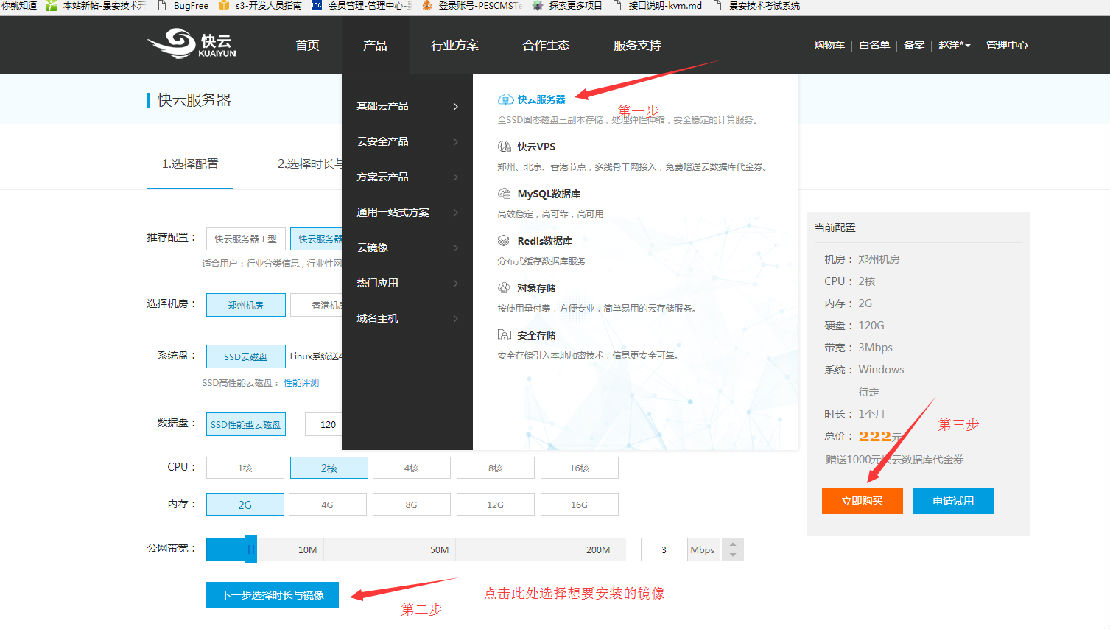Click the 安全存储 icon in products menu
This screenshot has width=1110, height=629.
506,335
